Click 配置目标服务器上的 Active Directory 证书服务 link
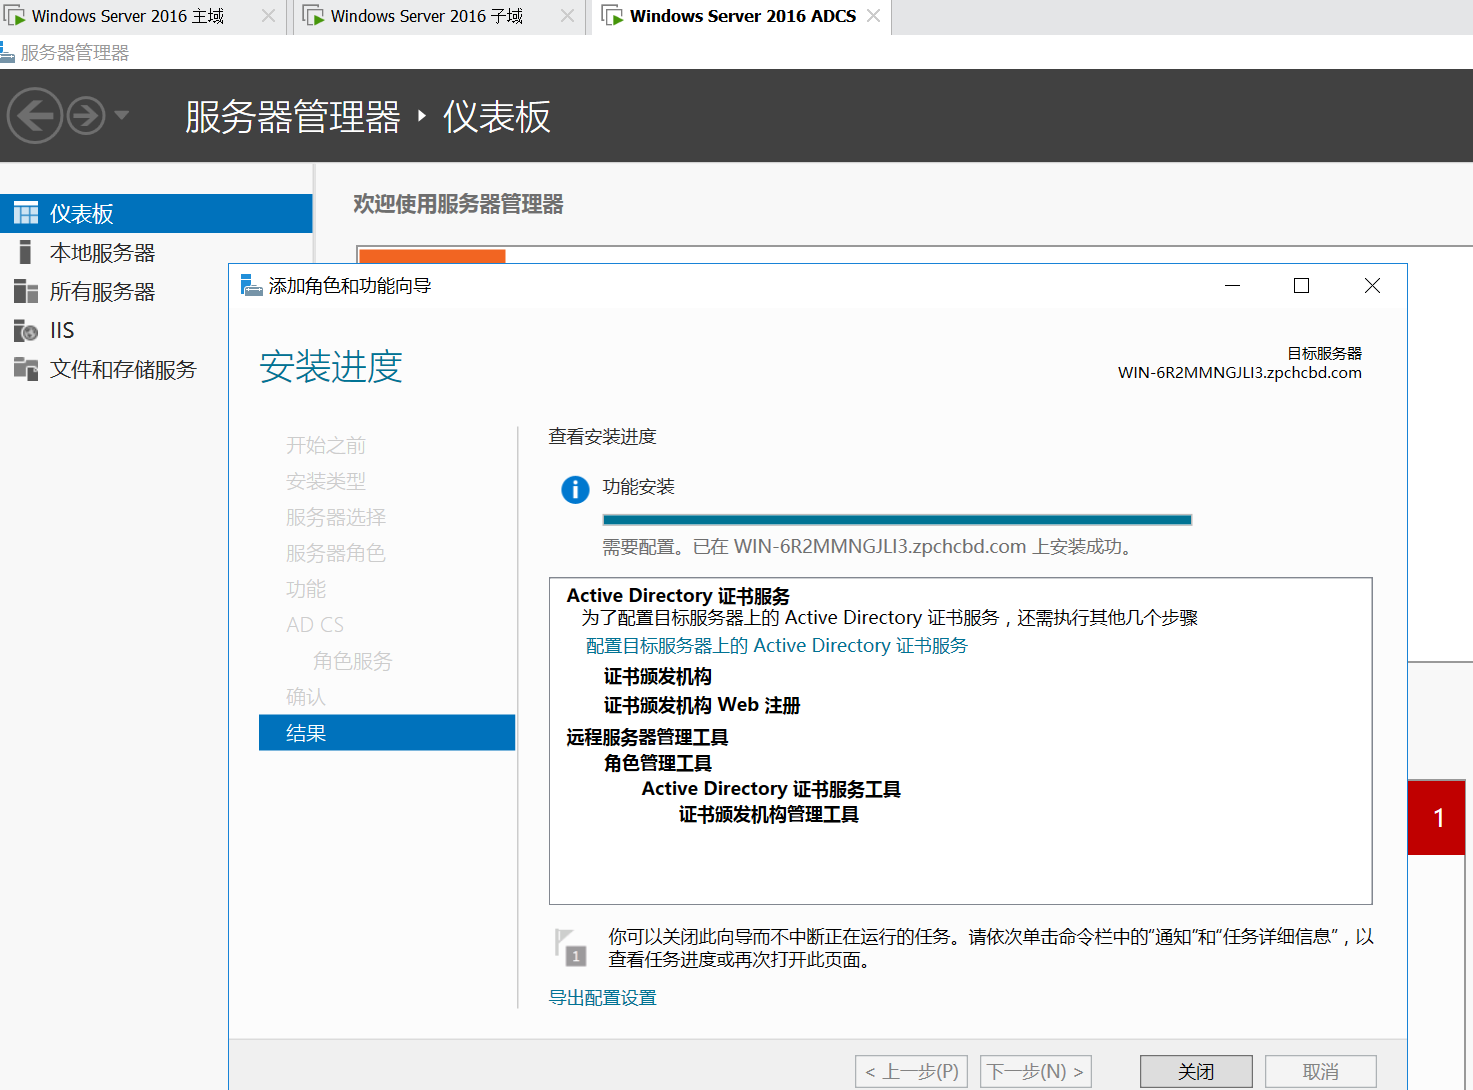The width and height of the screenshot is (1473, 1090). pos(777,646)
